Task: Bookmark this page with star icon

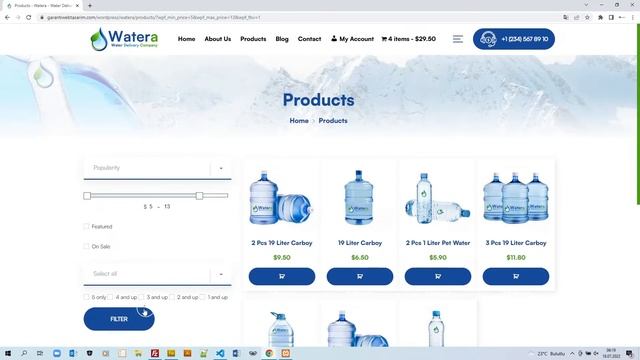Action: point(587,18)
